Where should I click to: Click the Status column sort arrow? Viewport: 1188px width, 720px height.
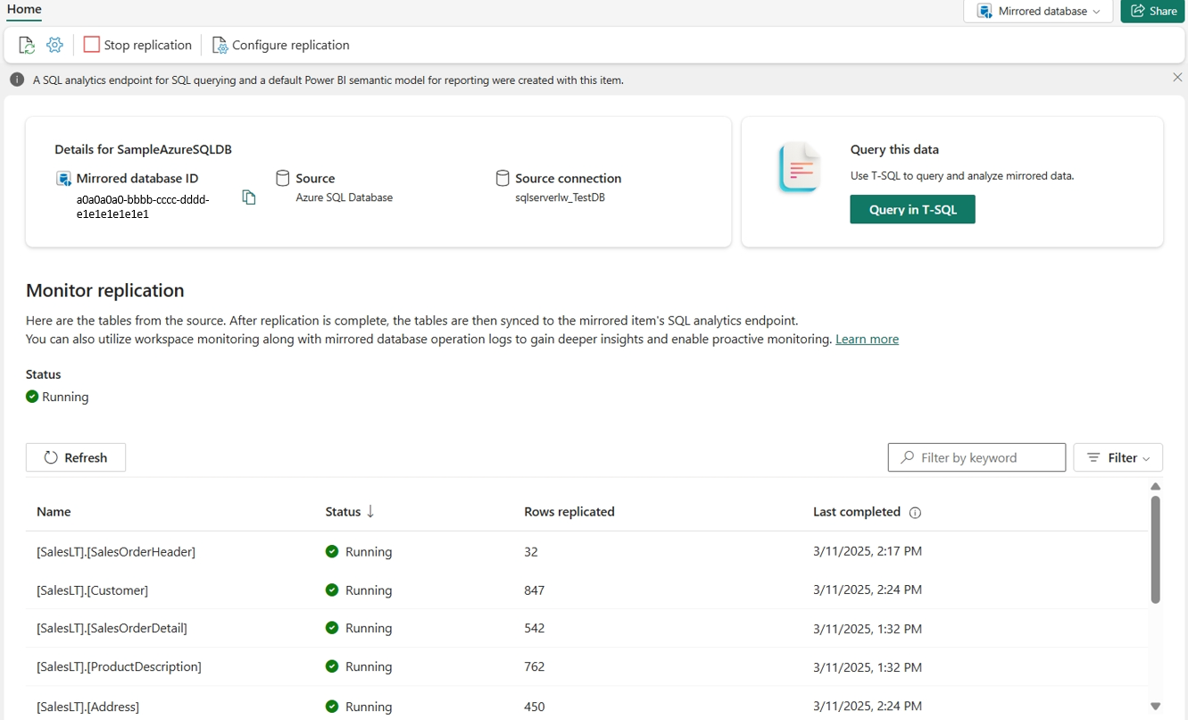[370, 512]
